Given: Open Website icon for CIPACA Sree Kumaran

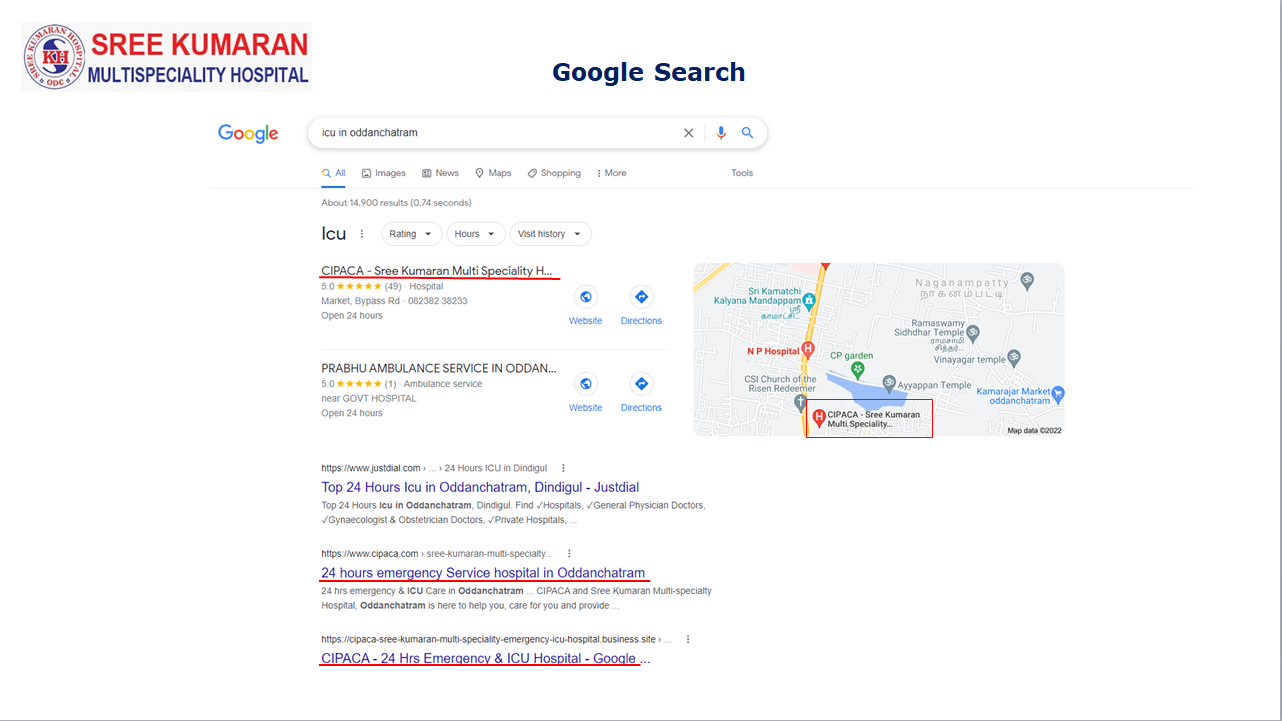Looking at the screenshot, I should (x=586, y=297).
